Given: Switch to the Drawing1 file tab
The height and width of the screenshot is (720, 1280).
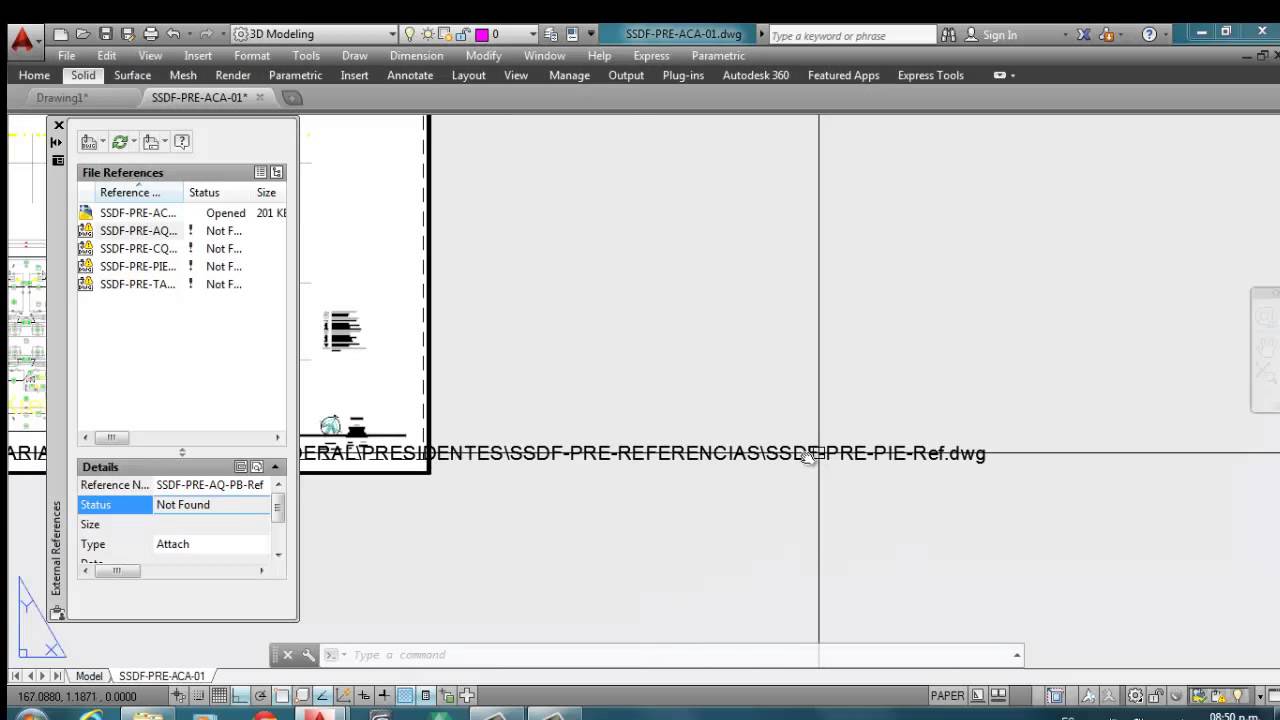Looking at the screenshot, I should click(x=62, y=98).
